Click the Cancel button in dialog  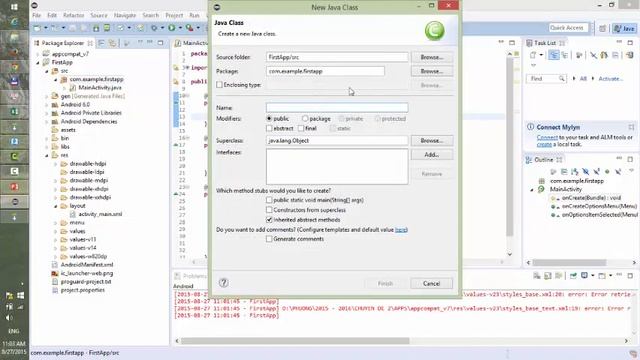click(431, 283)
